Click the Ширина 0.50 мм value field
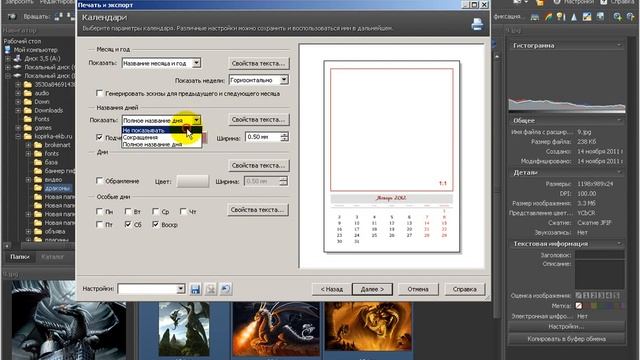The image size is (640, 360). tap(263, 137)
